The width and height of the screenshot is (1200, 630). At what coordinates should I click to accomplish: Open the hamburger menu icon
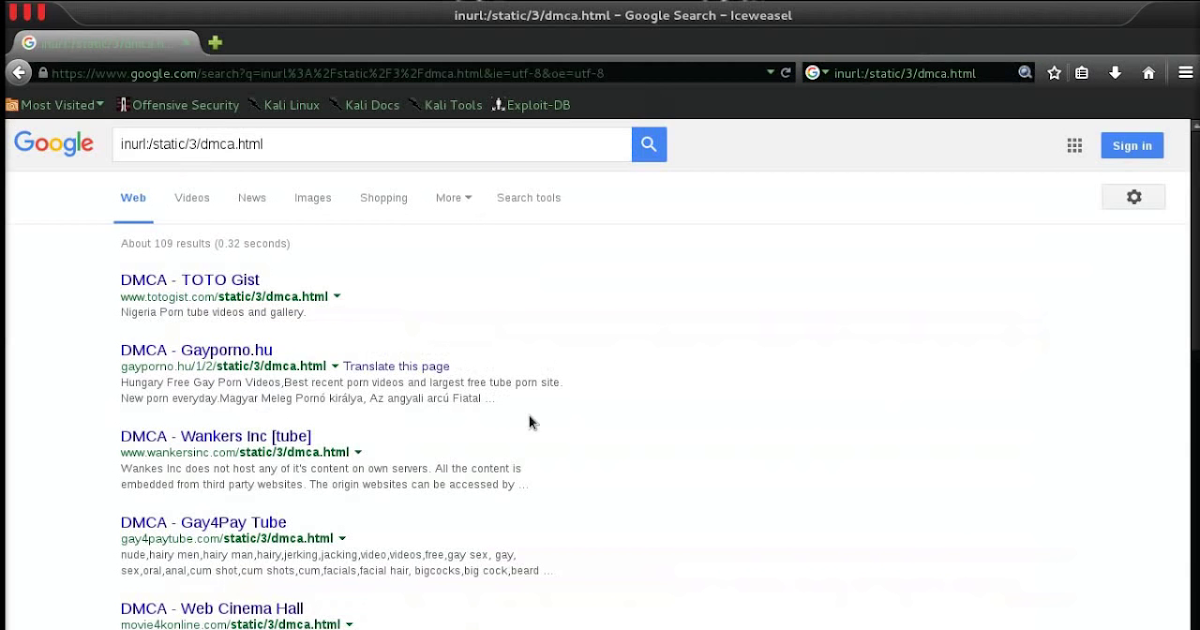pyautogui.click(x=1186, y=73)
